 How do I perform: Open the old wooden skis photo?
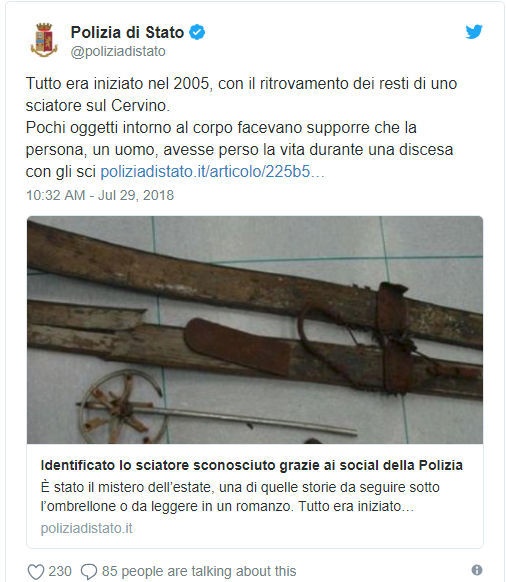[255, 330]
